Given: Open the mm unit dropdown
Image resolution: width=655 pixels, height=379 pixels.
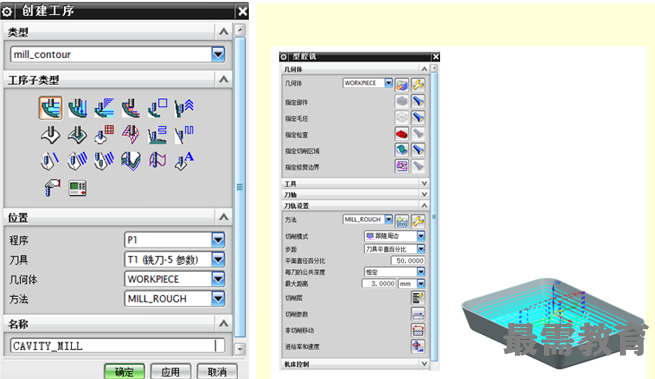Looking at the screenshot, I should [421, 283].
